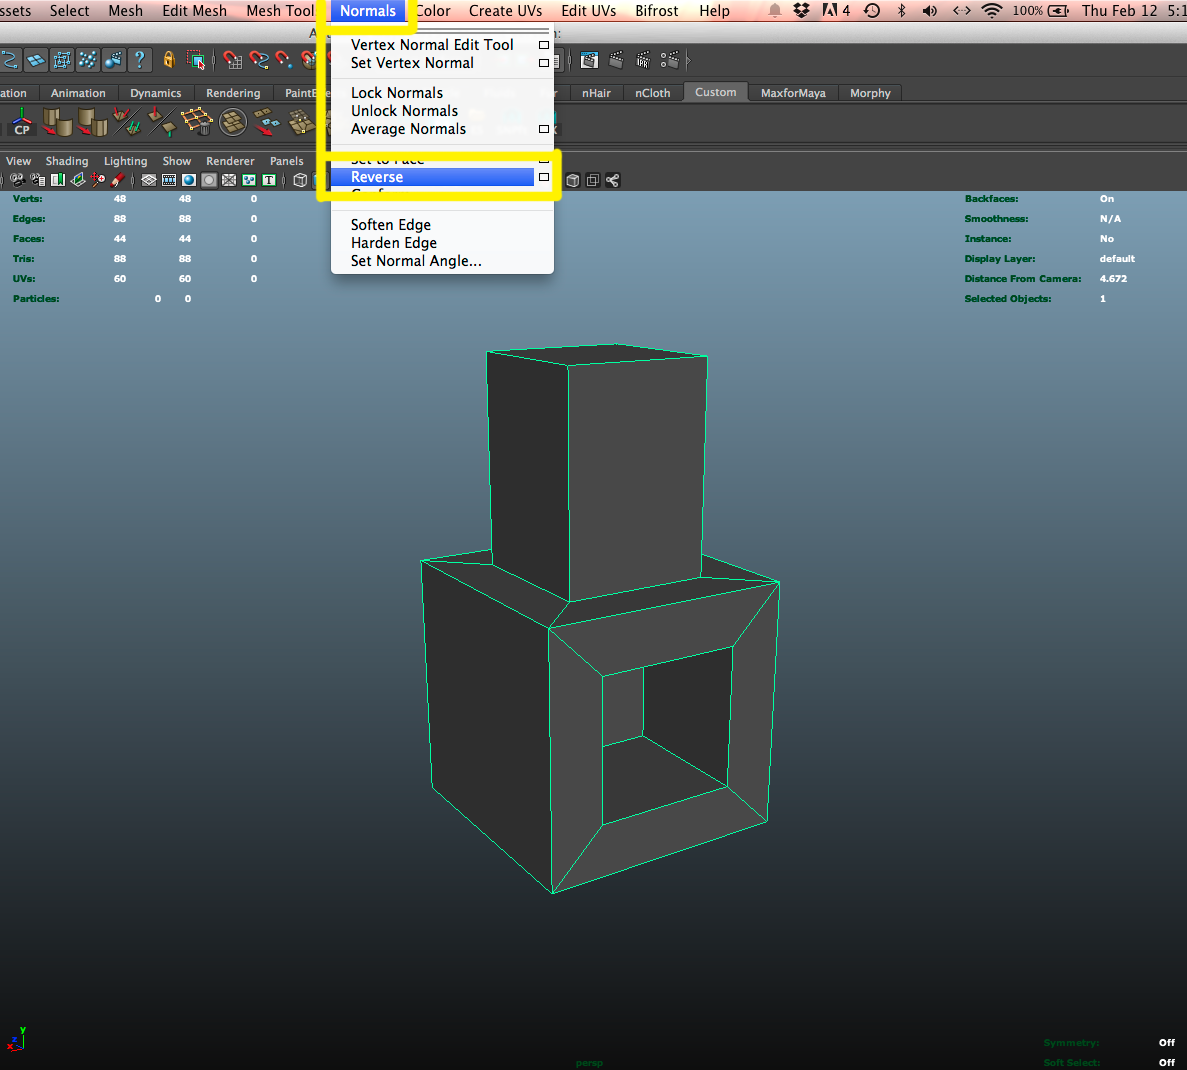Switch to the MaxforMaya shelf tab
1187x1070 pixels.
[x=793, y=93]
